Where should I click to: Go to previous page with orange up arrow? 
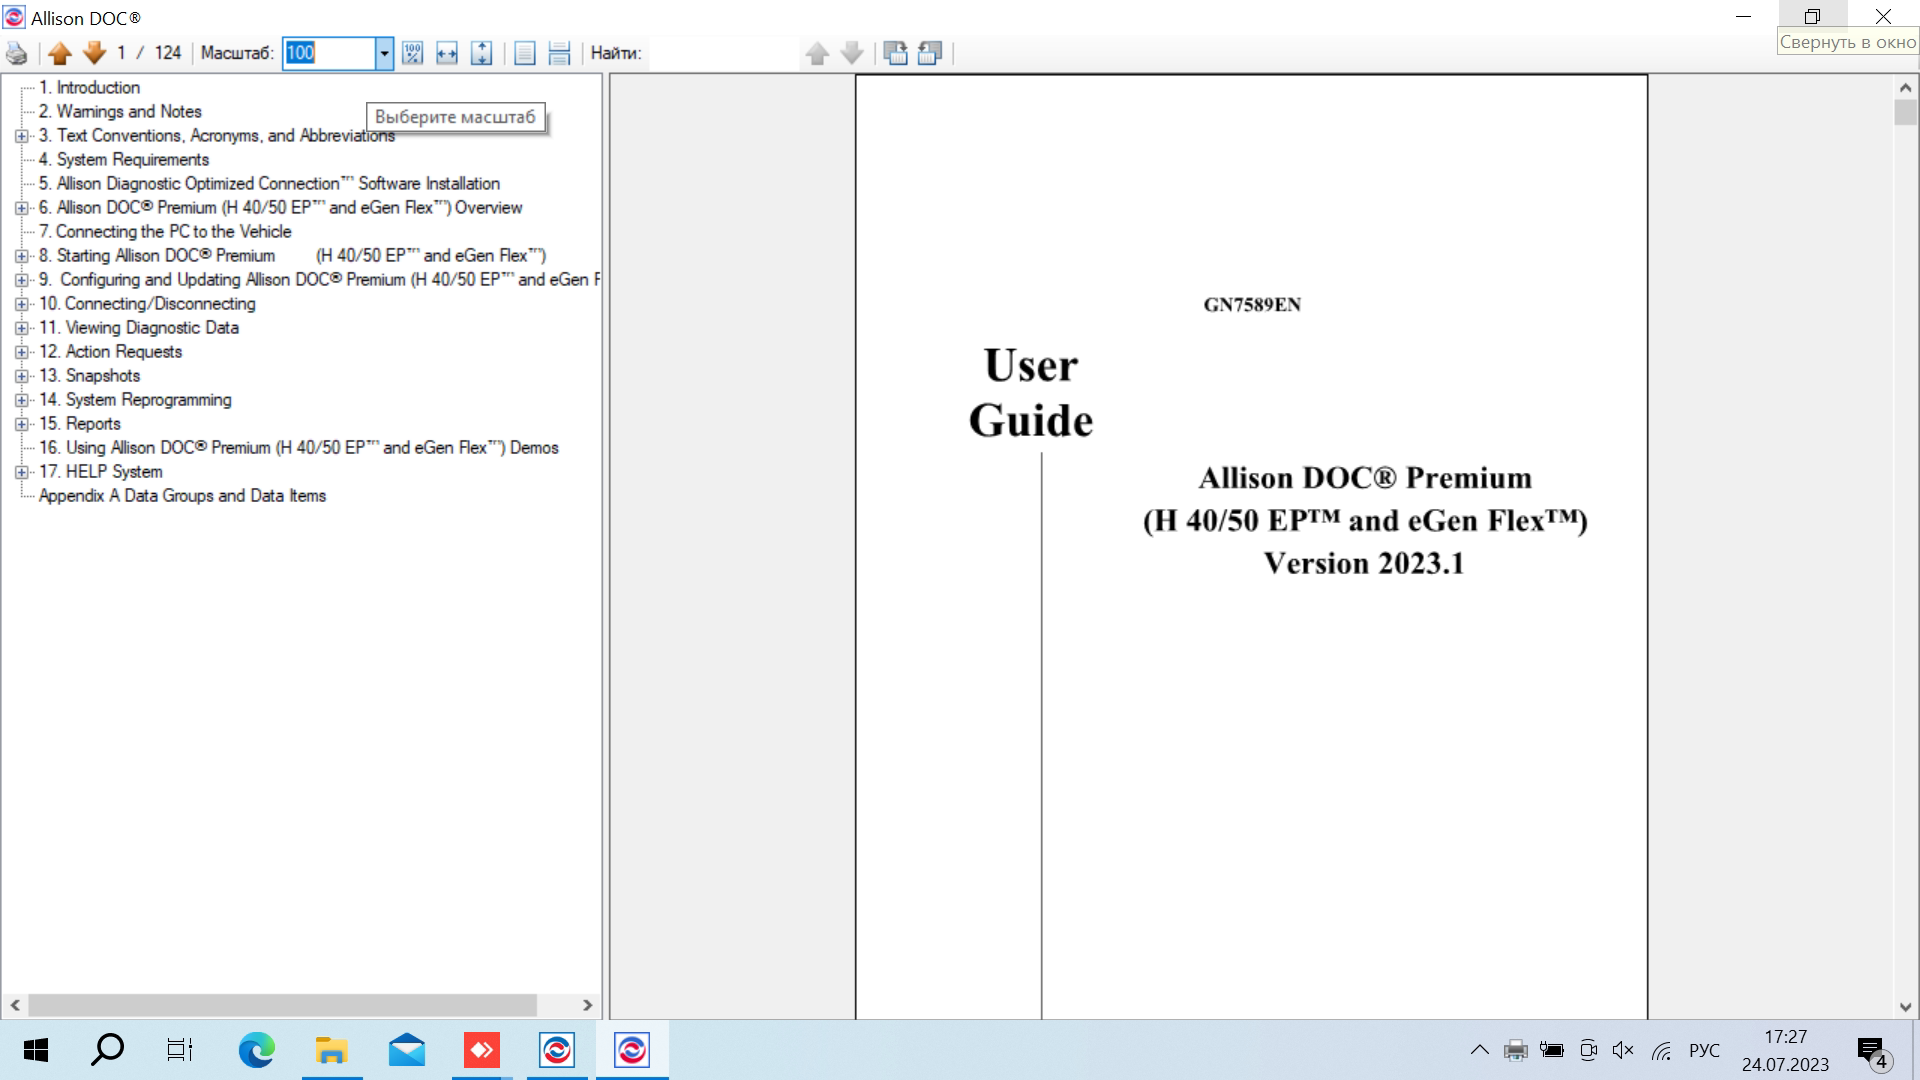(60, 54)
